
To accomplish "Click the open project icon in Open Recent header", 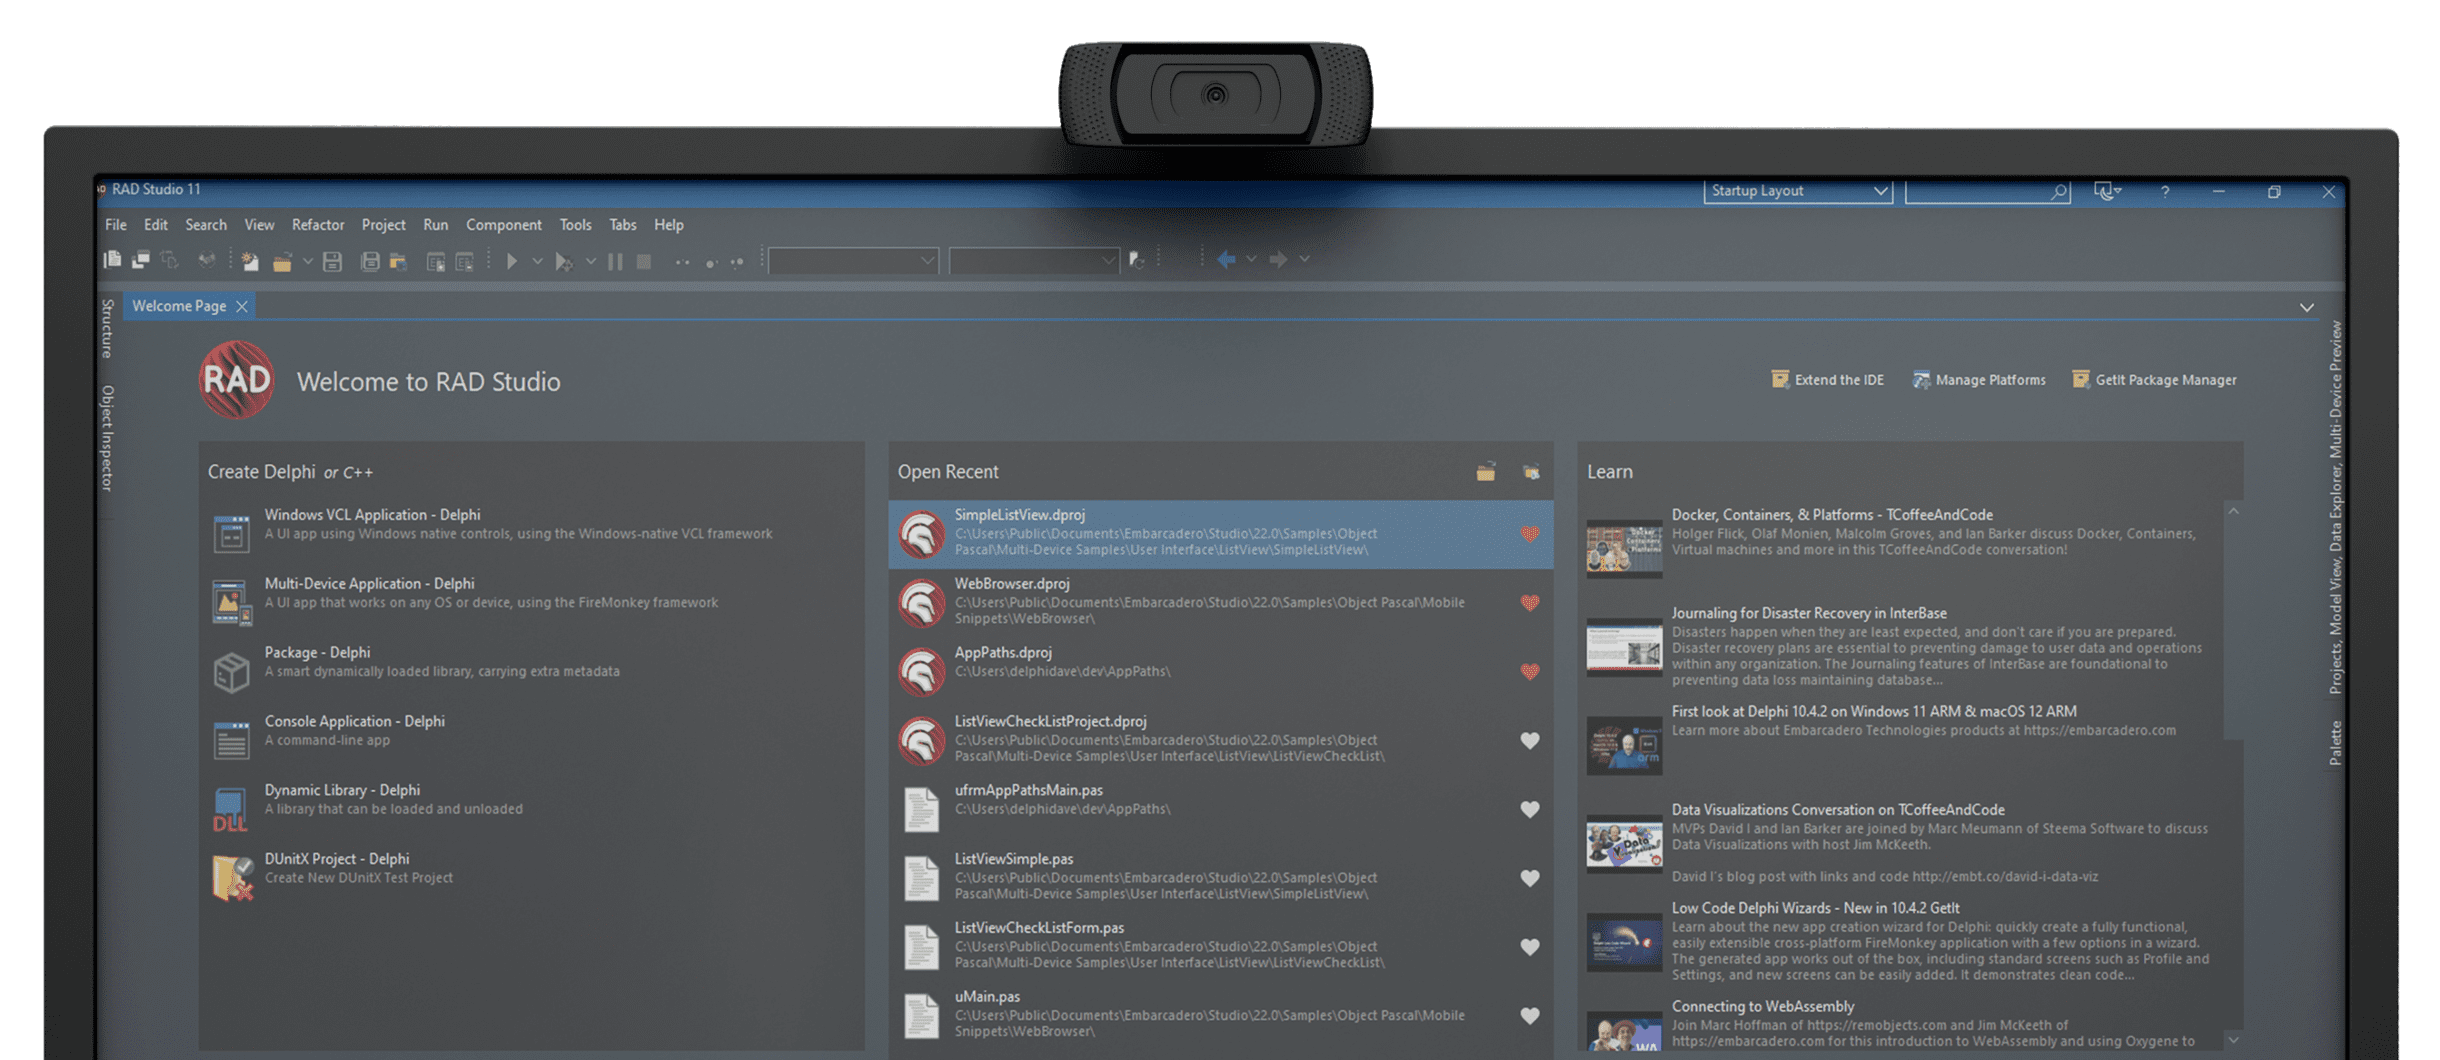I will [x=1531, y=471].
